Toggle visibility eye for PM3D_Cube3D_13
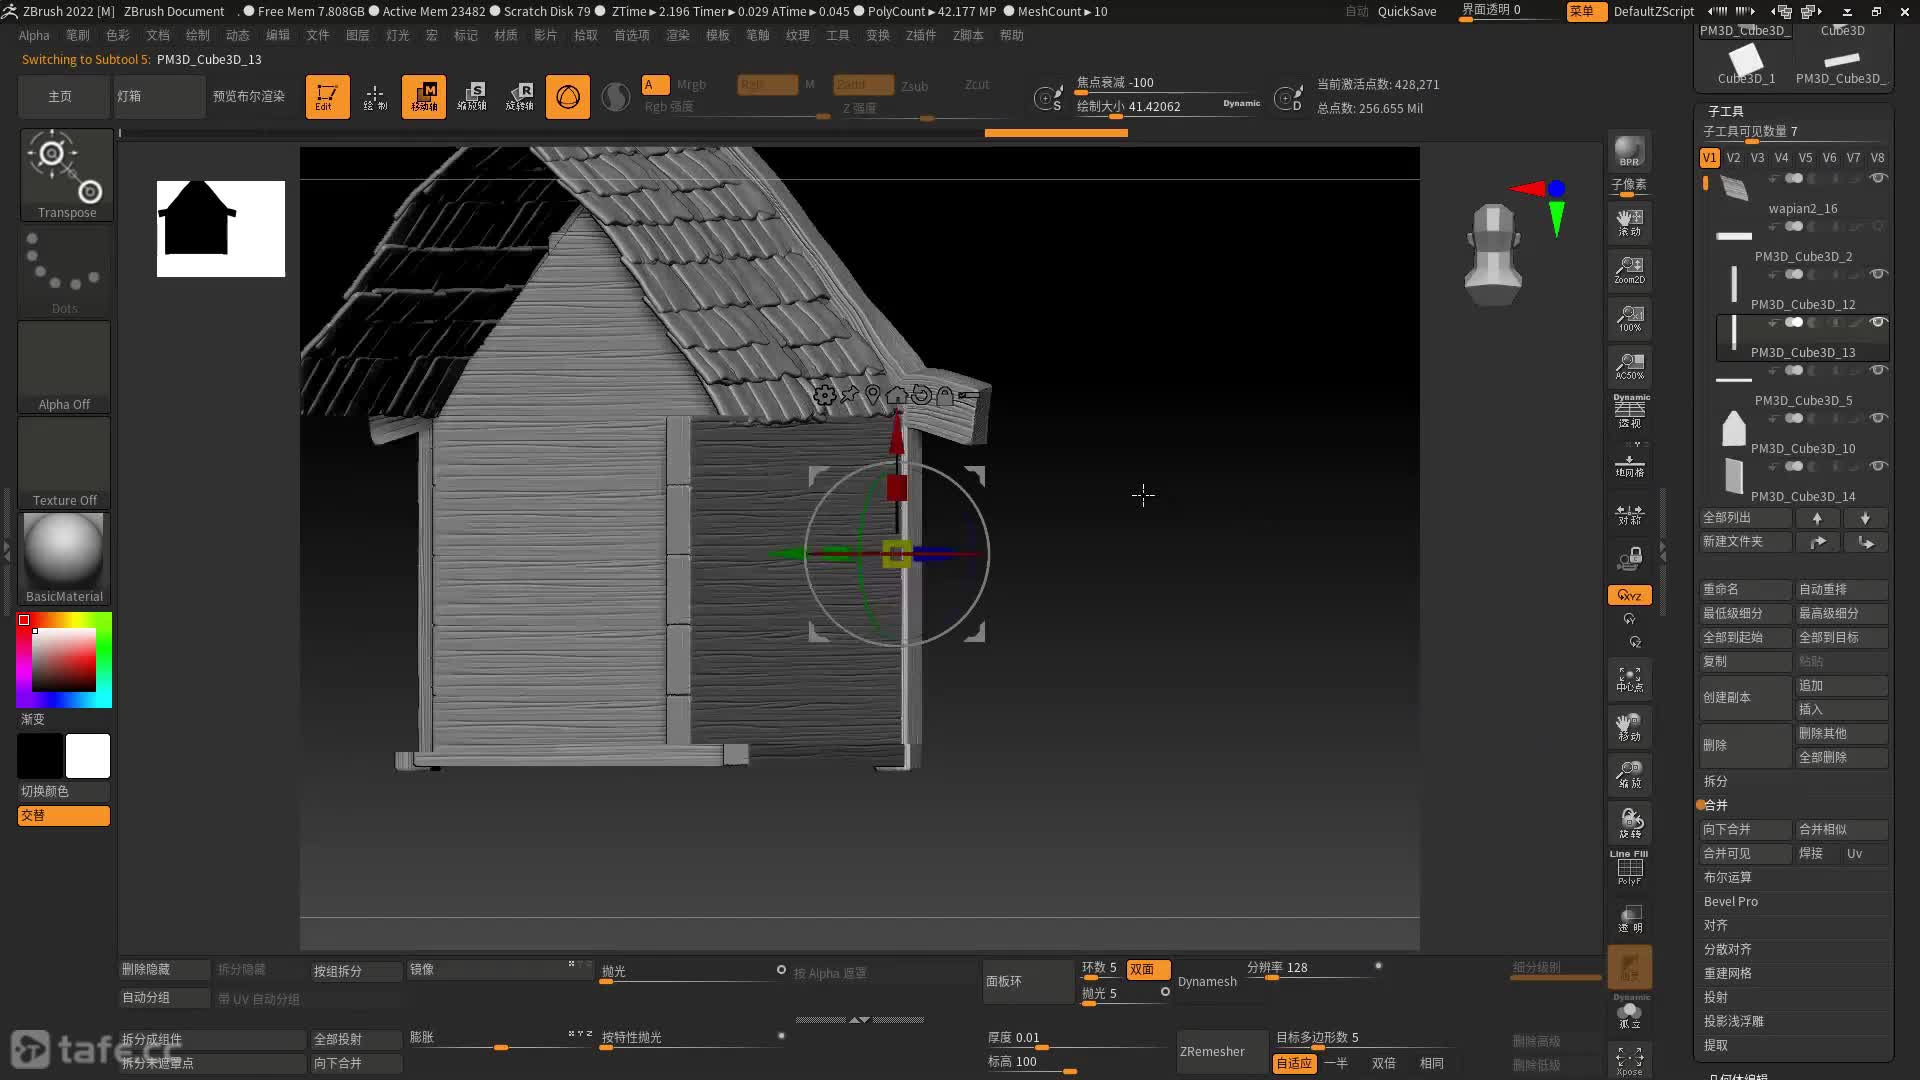Image resolution: width=1920 pixels, height=1080 pixels. (x=1878, y=322)
